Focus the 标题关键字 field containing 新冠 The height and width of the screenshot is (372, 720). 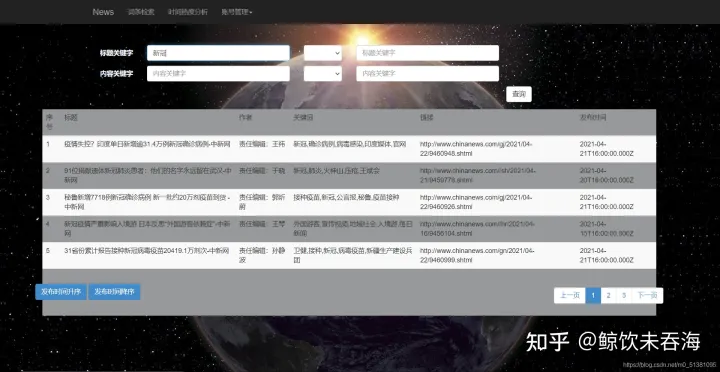pyautogui.click(x=218, y=53)
